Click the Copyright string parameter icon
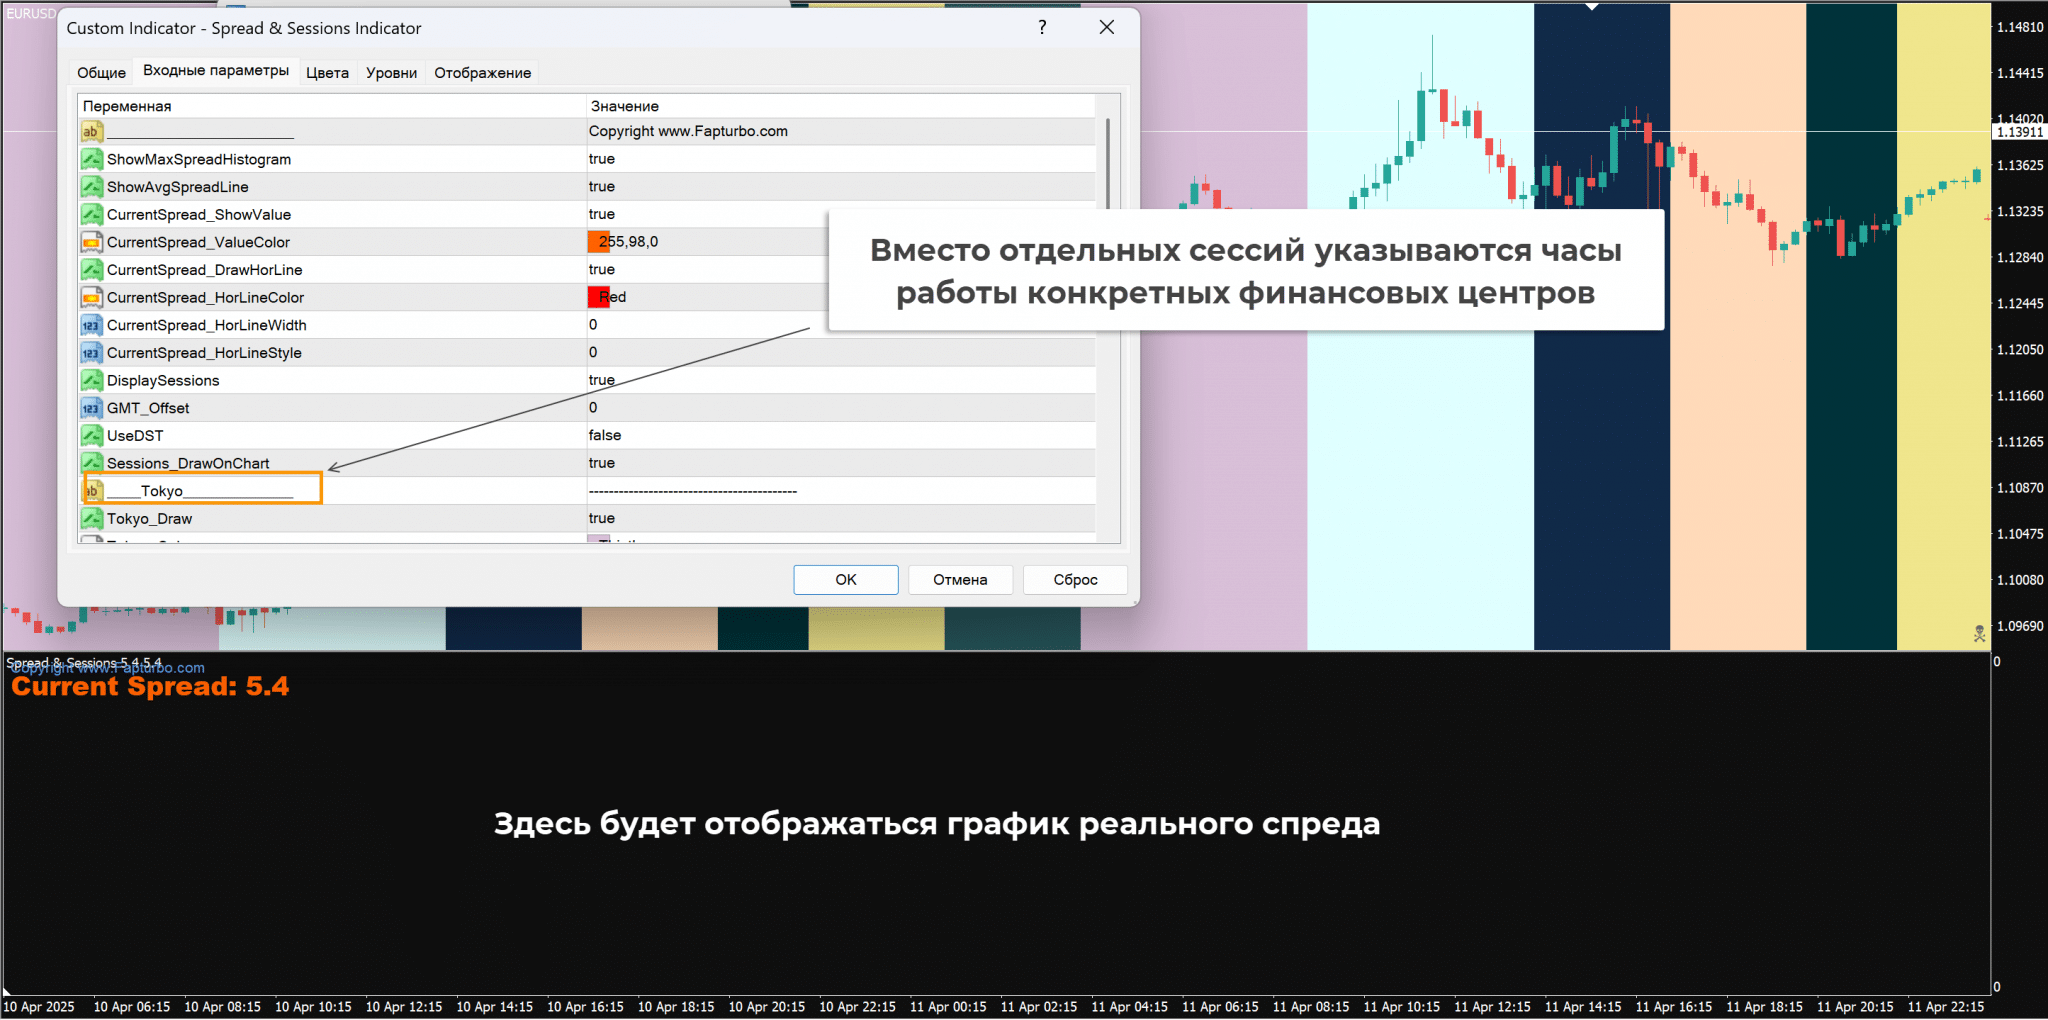 click(x=91, y=131)
